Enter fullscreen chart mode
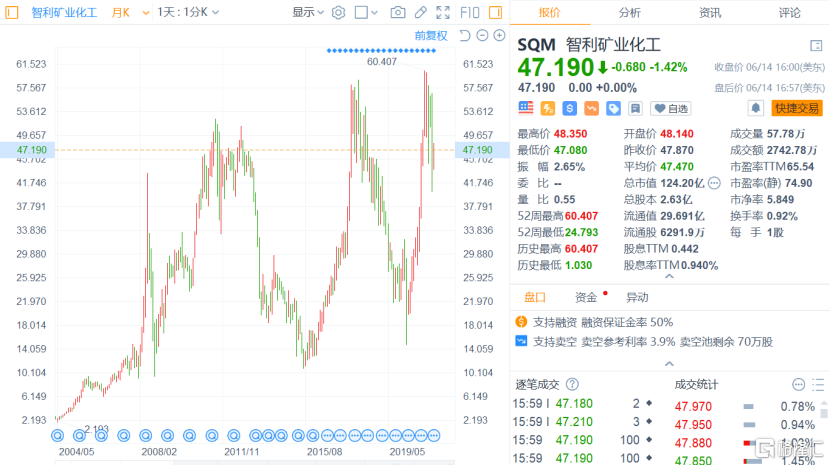830x465 pixels. point(443,12)
